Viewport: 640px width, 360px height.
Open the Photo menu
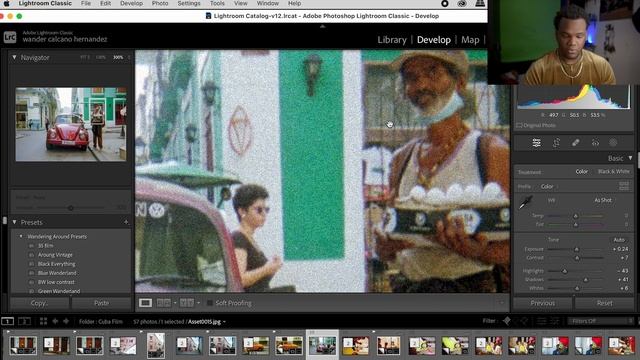click(x=160, y=3)
